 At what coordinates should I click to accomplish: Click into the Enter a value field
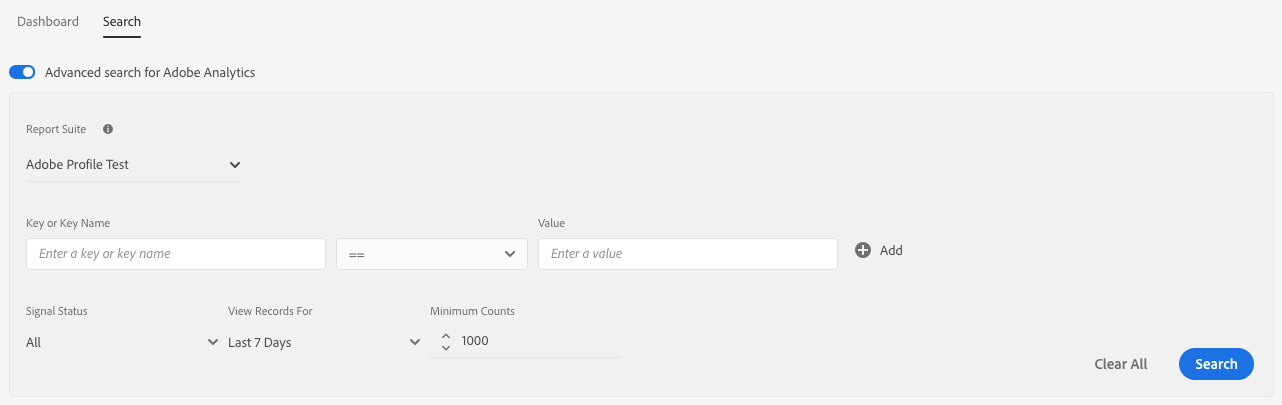(x=687, y=254)
